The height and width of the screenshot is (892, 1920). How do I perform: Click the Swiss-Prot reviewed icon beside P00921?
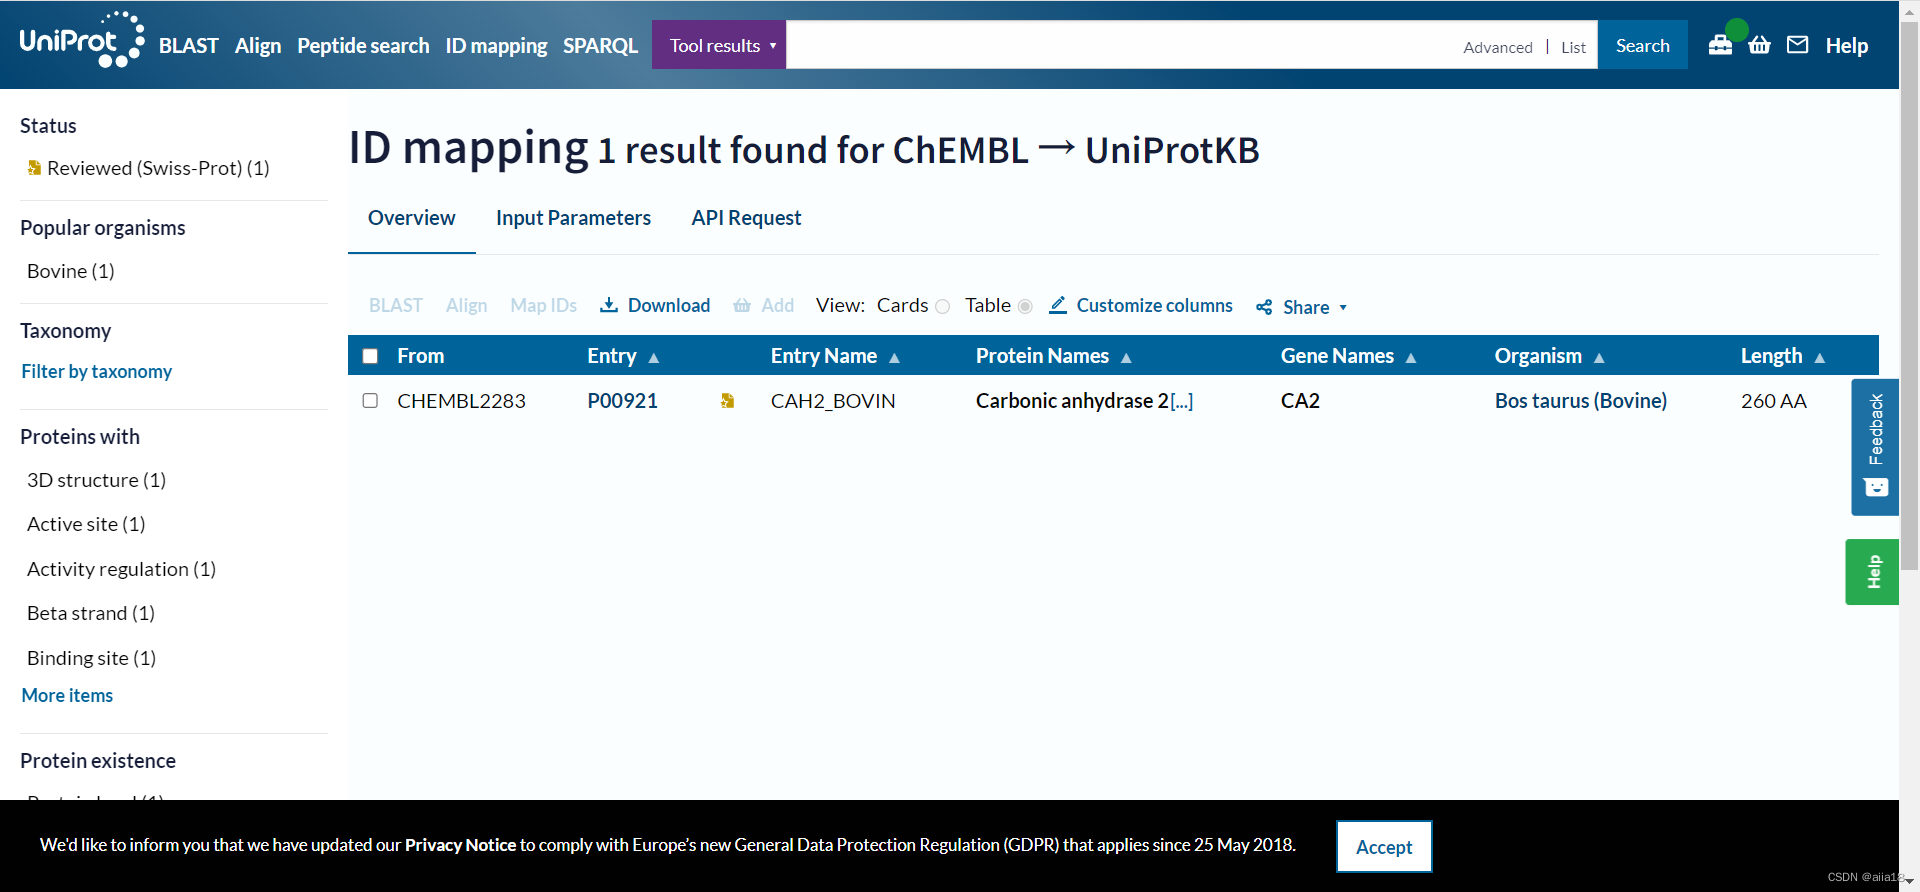pyautogui.click(x=728, y=401)
